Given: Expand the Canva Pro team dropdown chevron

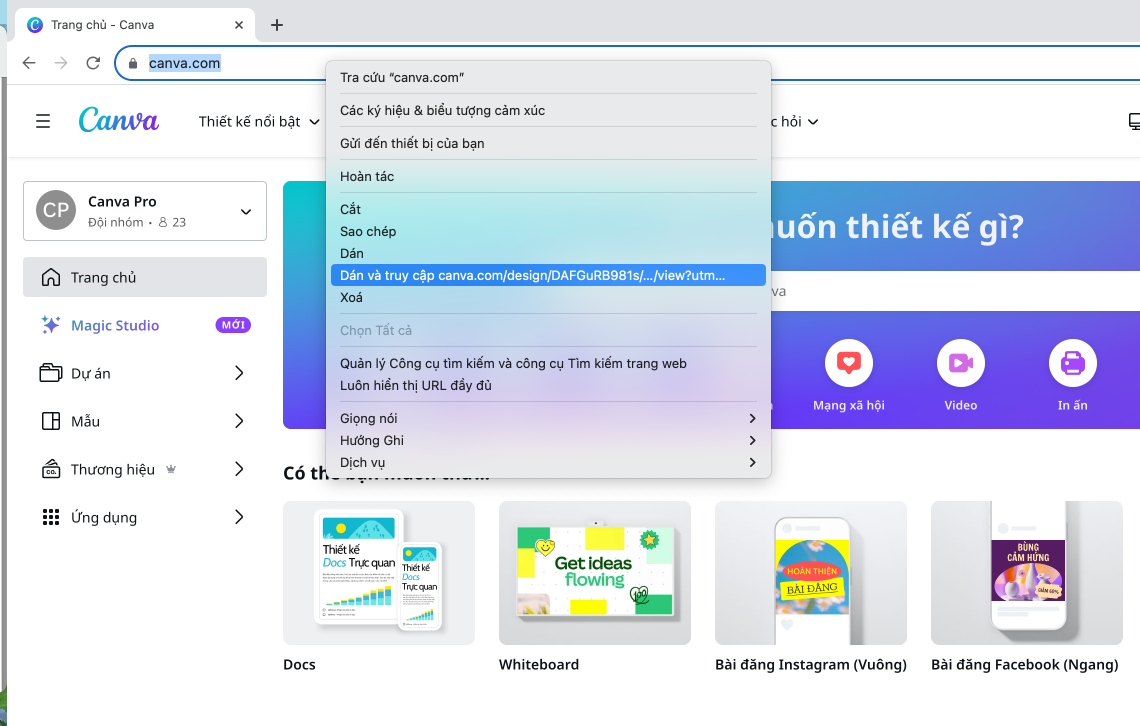Looking at the screenshot, I should 246,211.
